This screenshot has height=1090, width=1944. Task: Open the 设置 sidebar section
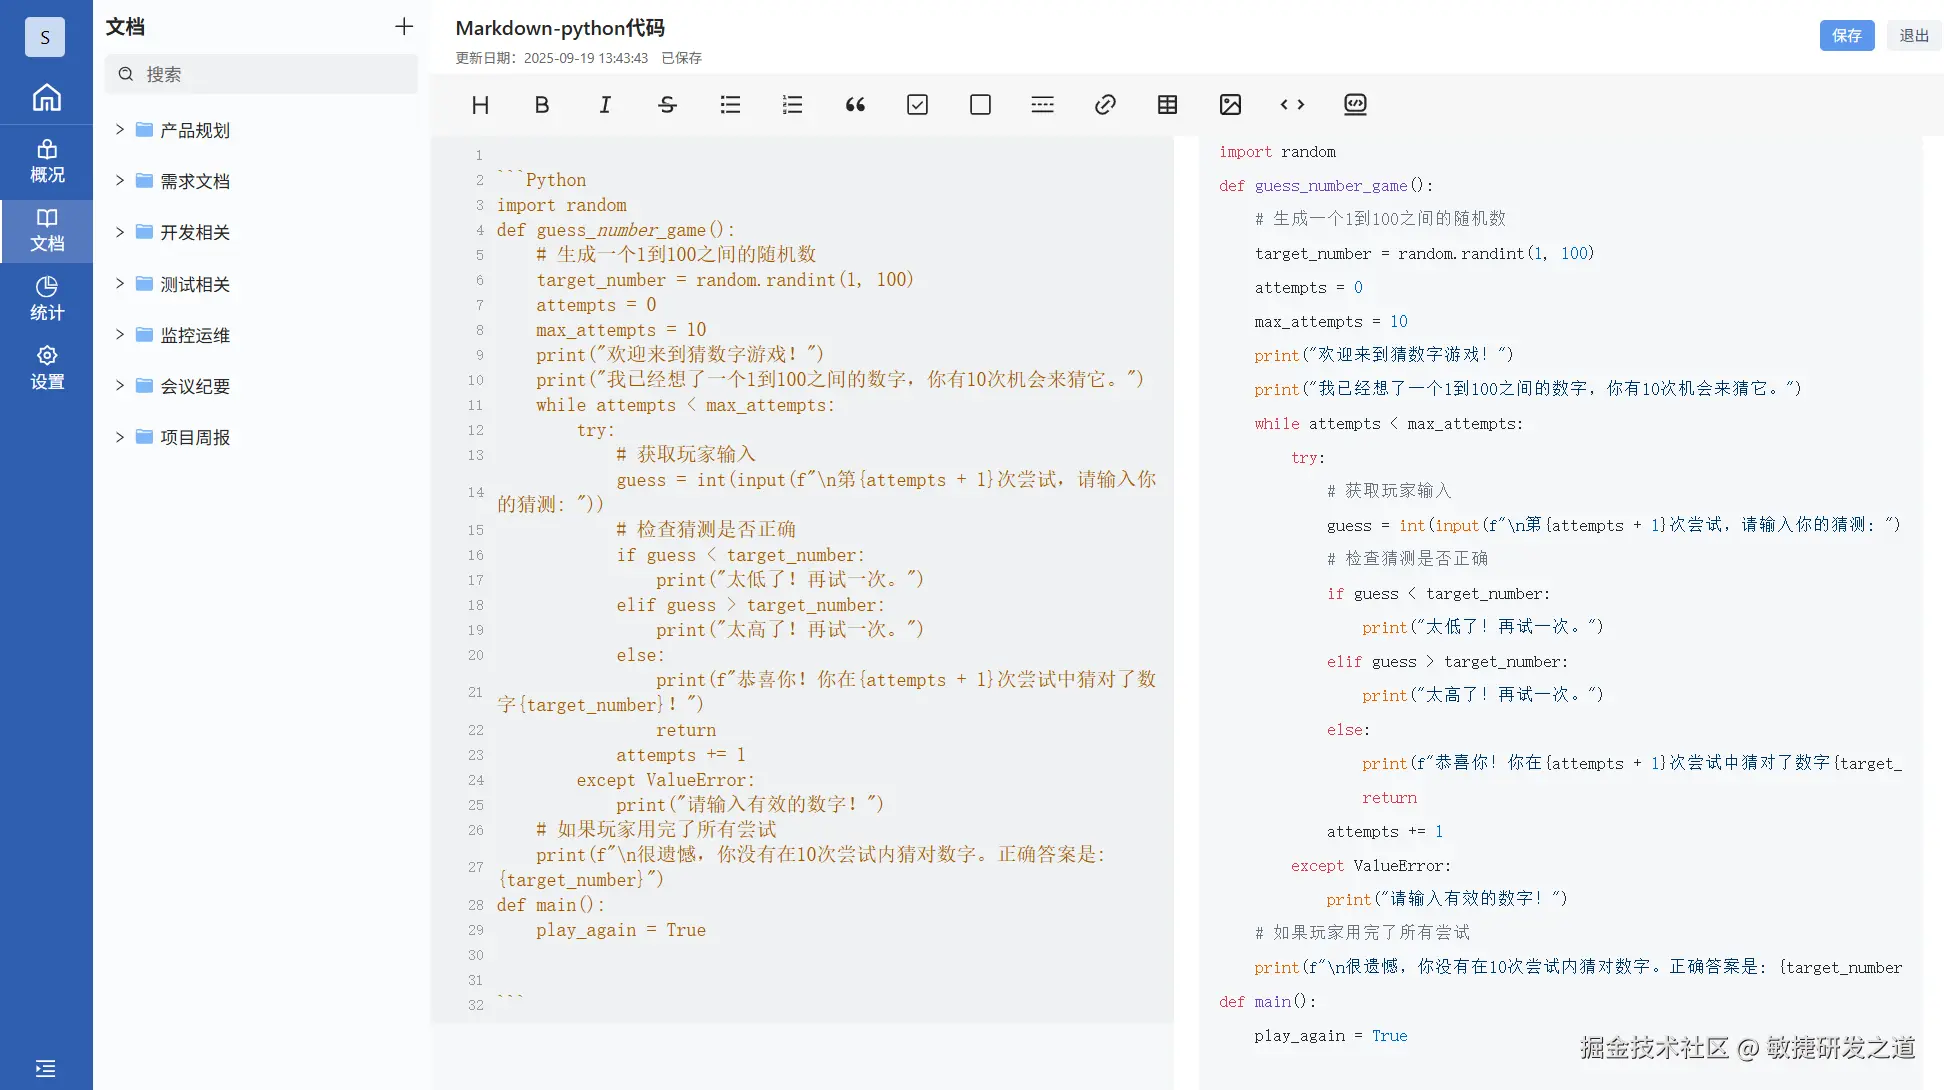pyautogui.click(x=46, y=367)
